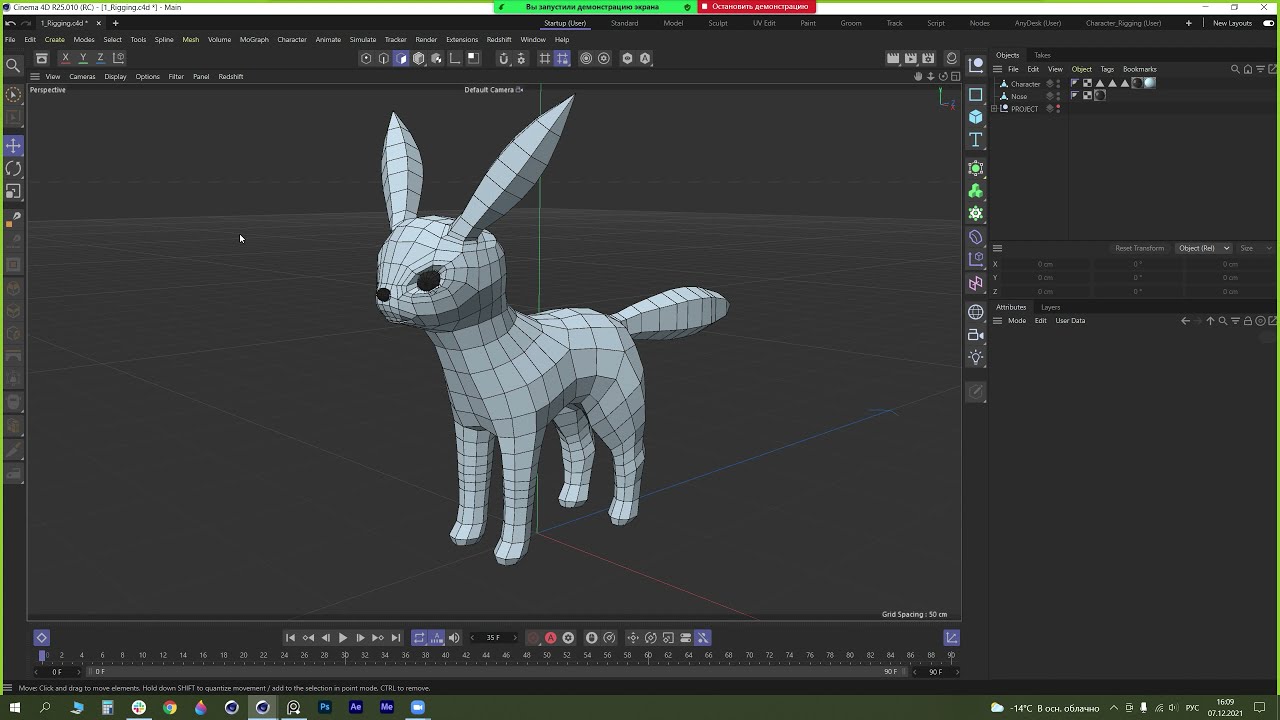Image resolution: width=1280 pixels, height=720 pixels.
Task: Click keyframe diamond icon left of timeline
Action: click(41, 638)
